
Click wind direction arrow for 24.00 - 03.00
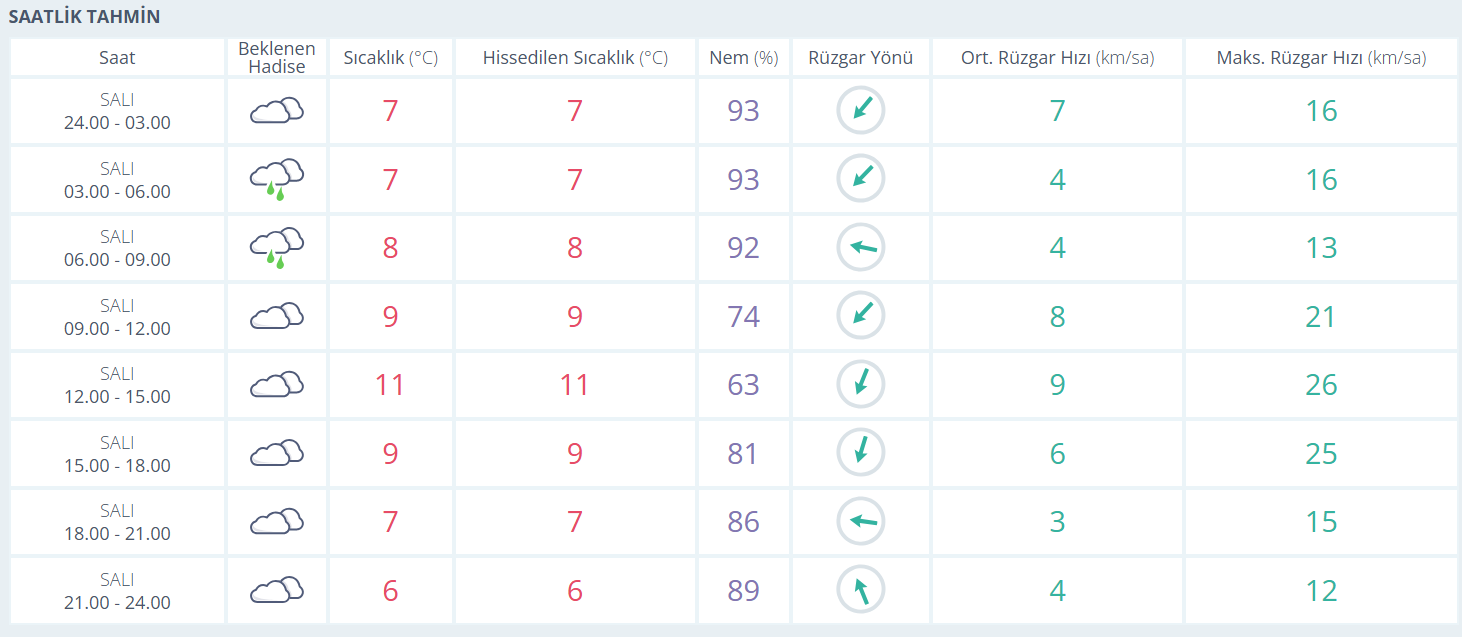(861, 111)
